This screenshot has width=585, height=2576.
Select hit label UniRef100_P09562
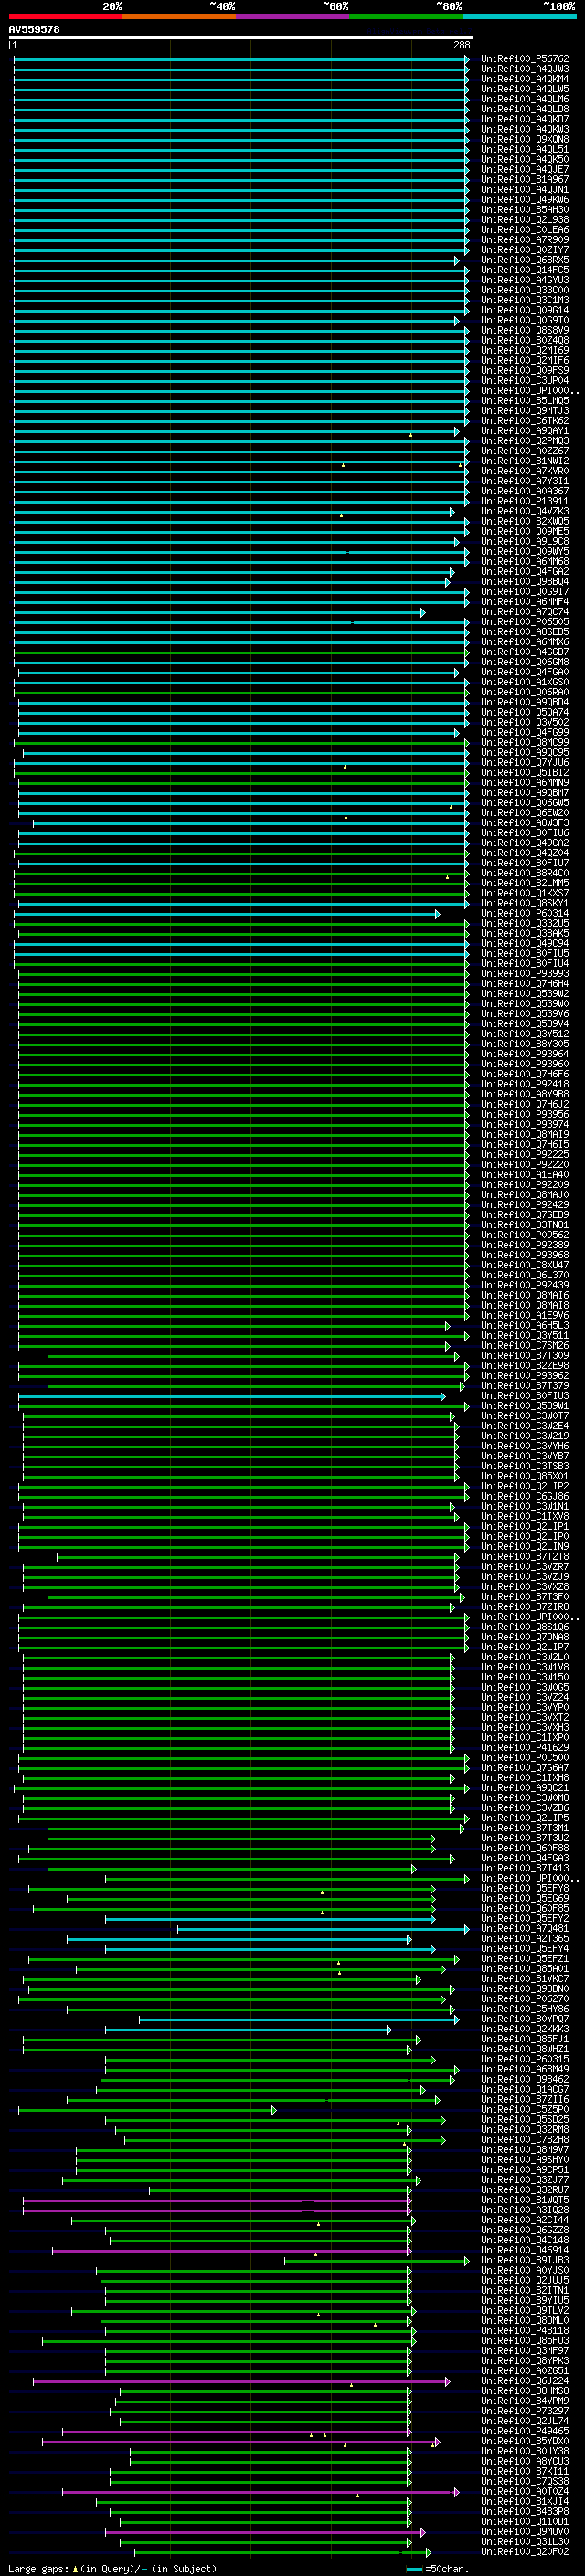click(525, 1236)
